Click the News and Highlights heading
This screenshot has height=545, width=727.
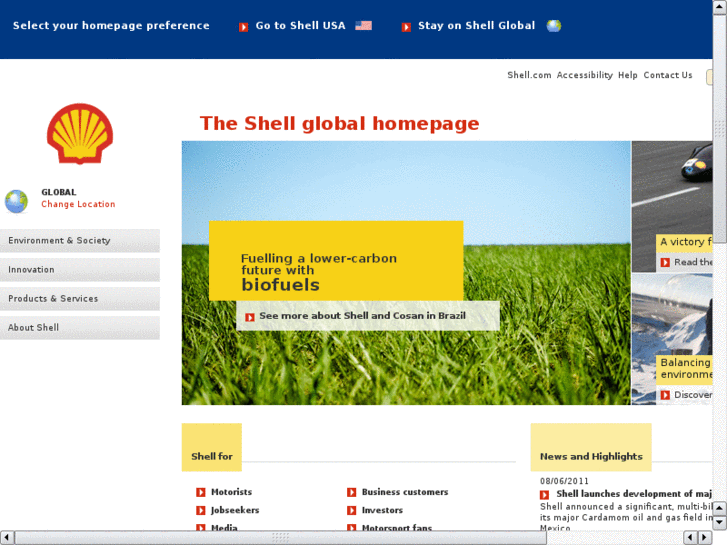[x=591, y=456]
